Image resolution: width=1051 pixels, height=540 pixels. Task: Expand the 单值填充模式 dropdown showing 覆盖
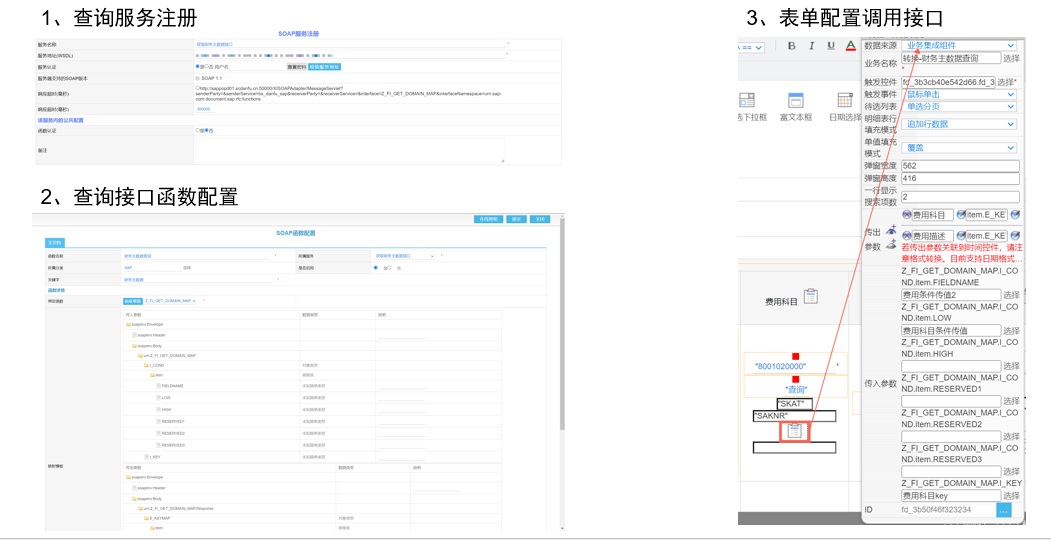click(958, 147)
